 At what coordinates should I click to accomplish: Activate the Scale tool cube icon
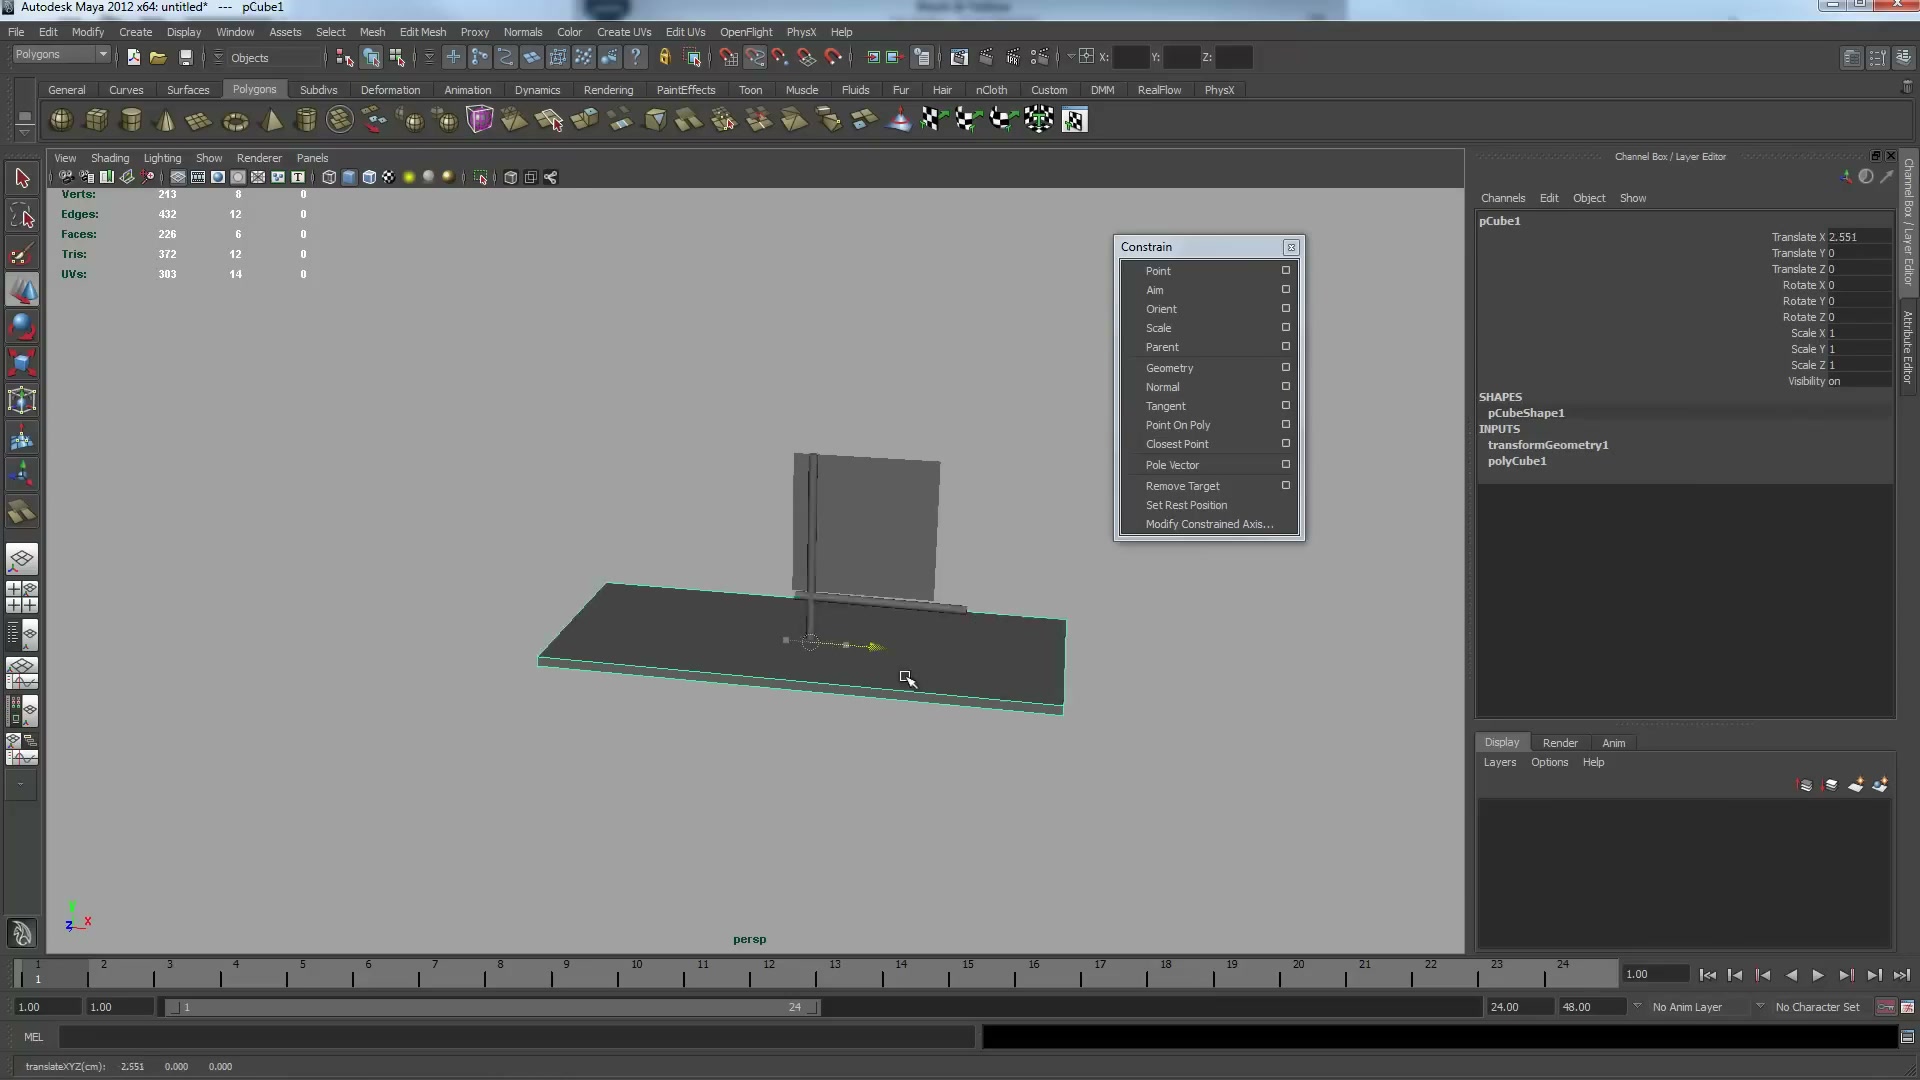(x=22, y=363)
